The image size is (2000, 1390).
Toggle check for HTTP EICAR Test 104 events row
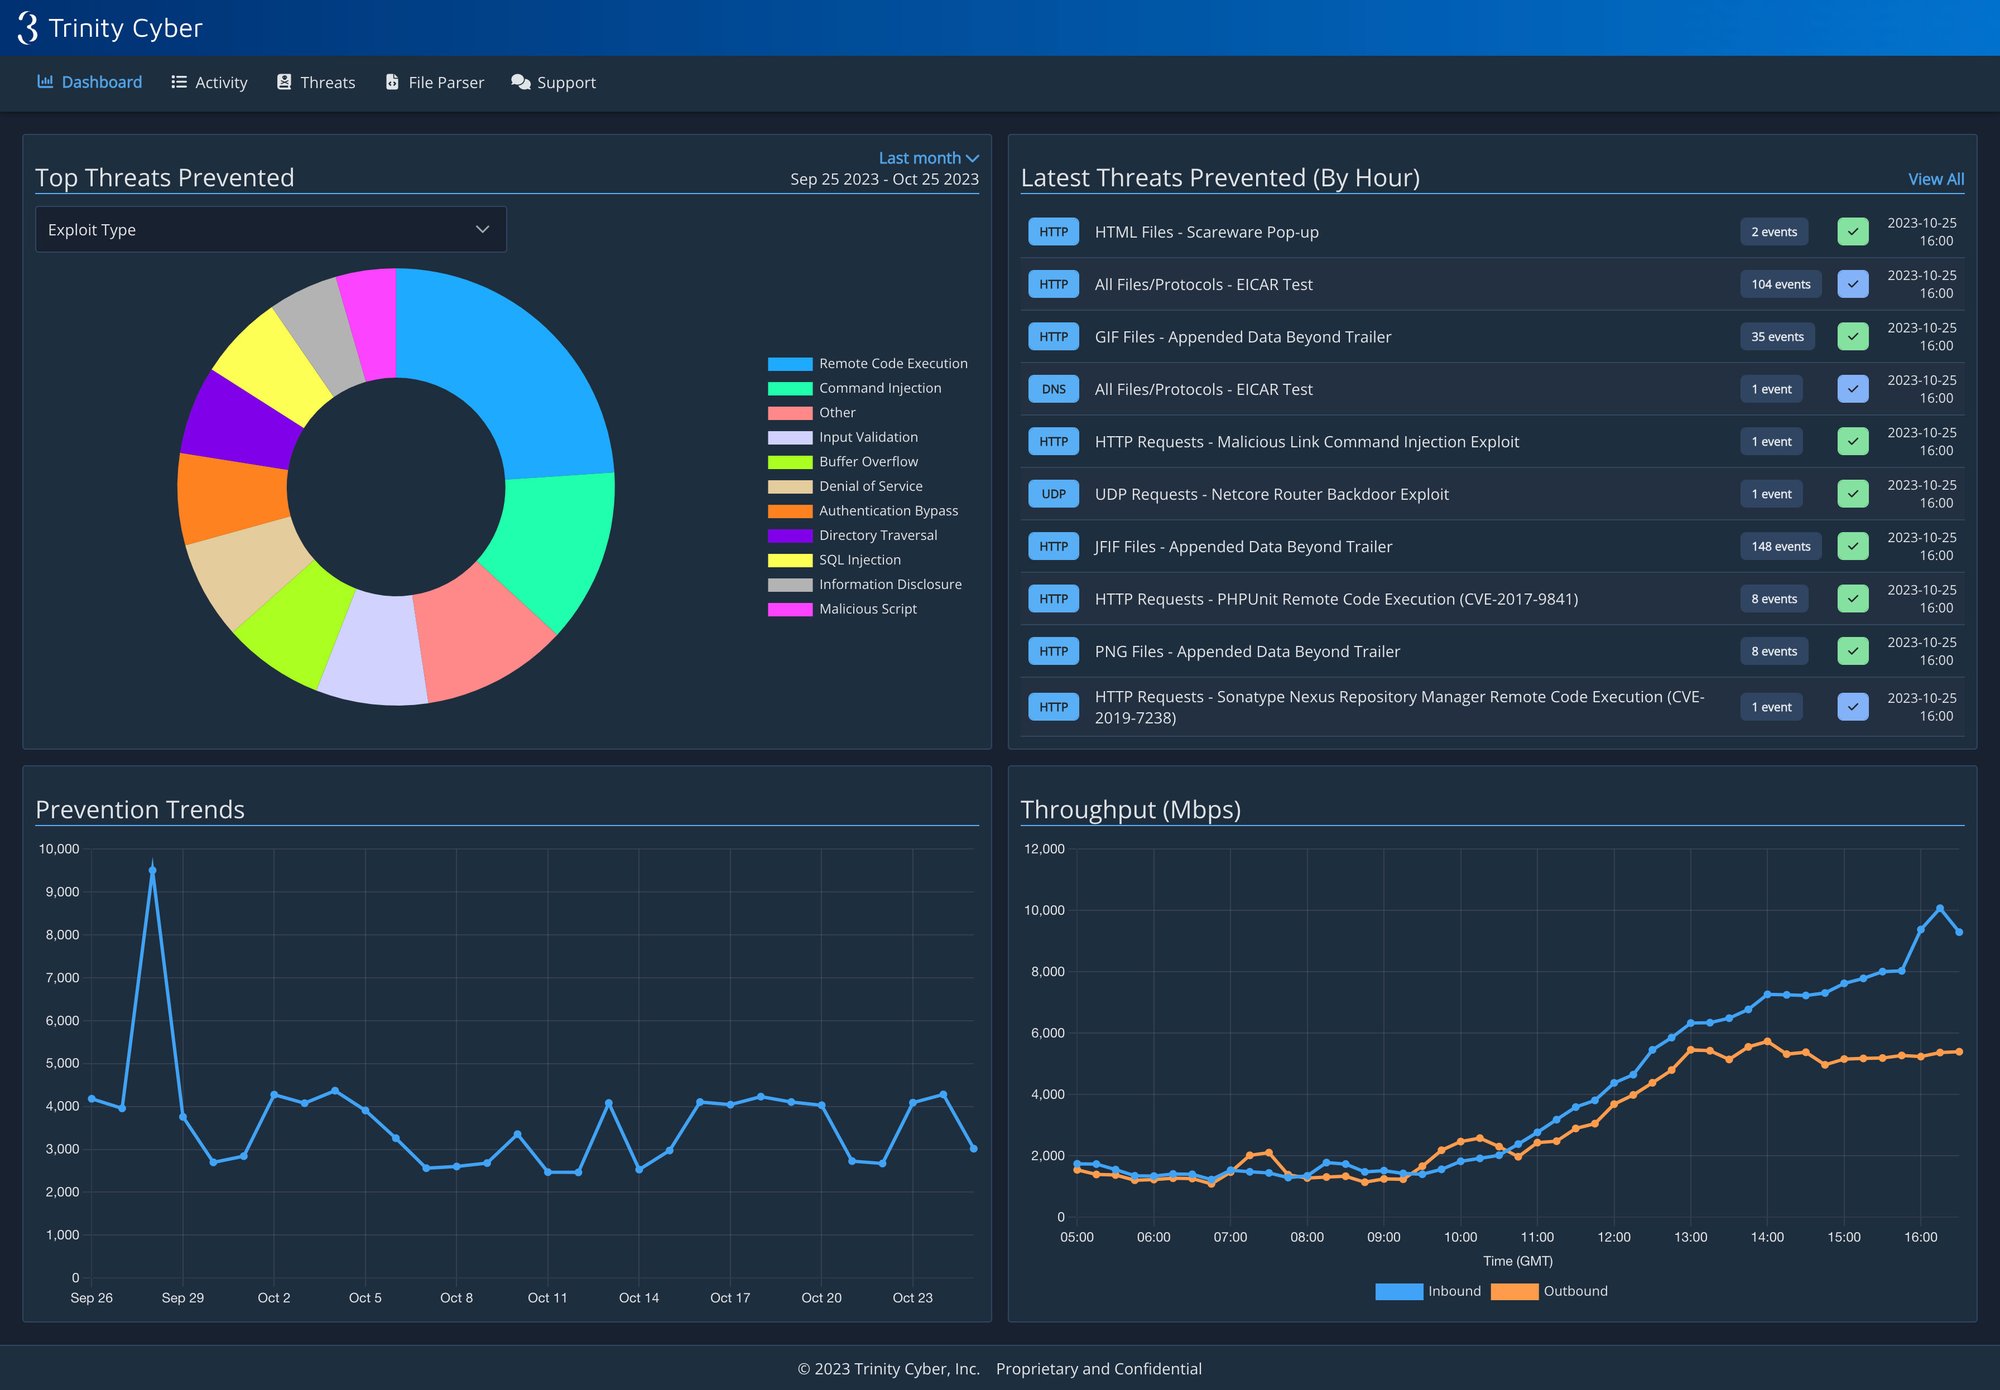[1853, 284]
